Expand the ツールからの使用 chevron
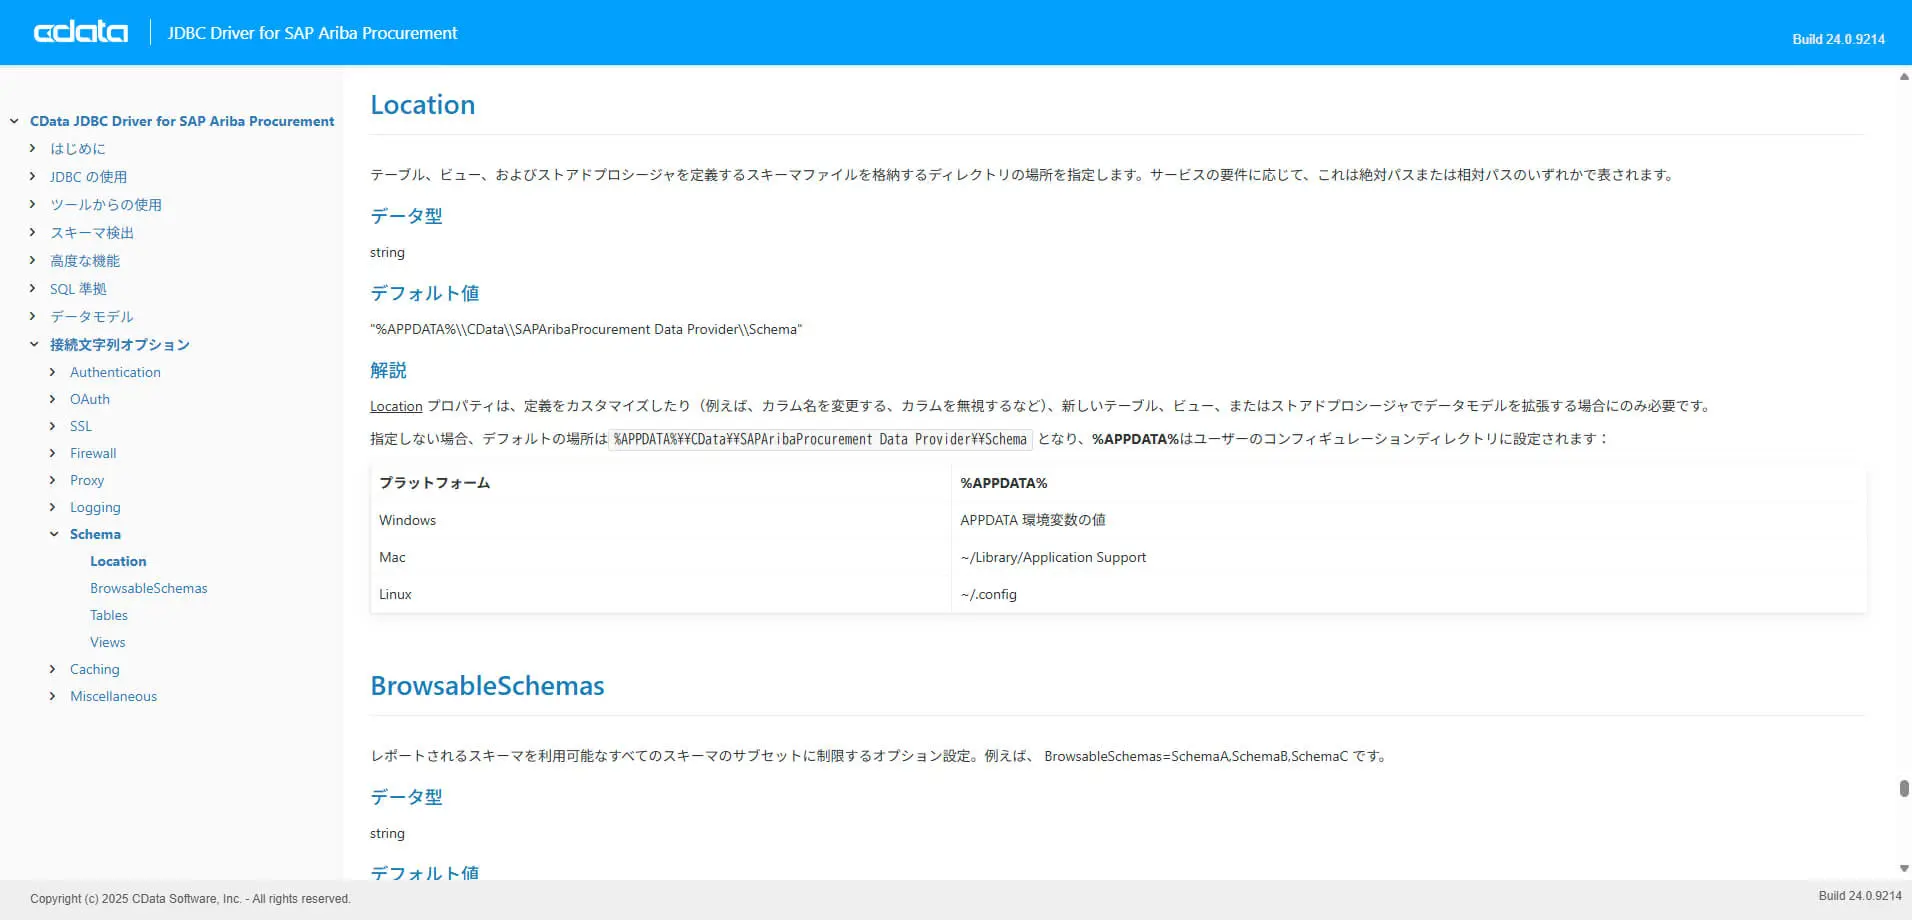 pos(33,204)
